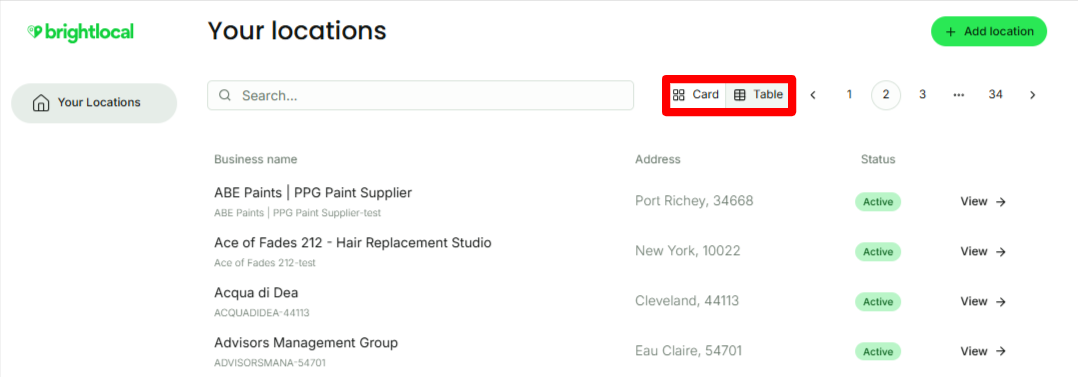Click the search magnifier icon
The height and width of the screenshot is (377, 1078).
click(x=224, y=95)
